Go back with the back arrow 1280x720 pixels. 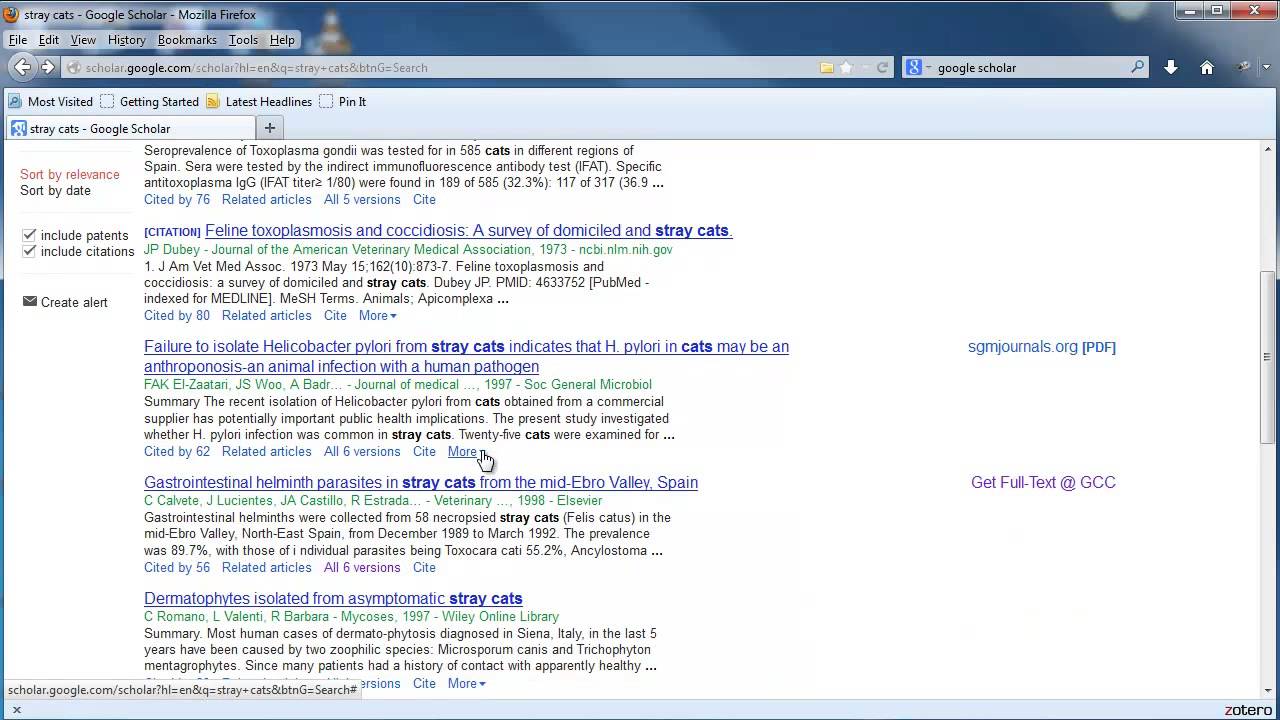(22, 67)
